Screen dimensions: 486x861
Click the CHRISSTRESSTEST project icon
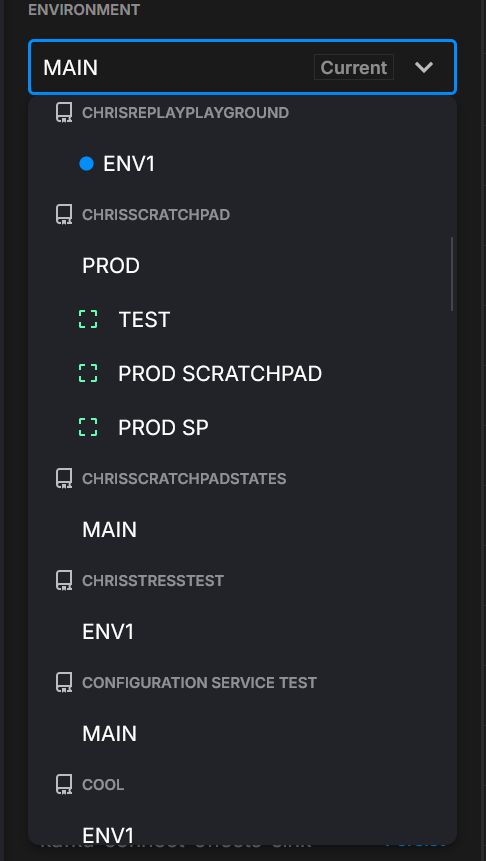coord(64,580)
